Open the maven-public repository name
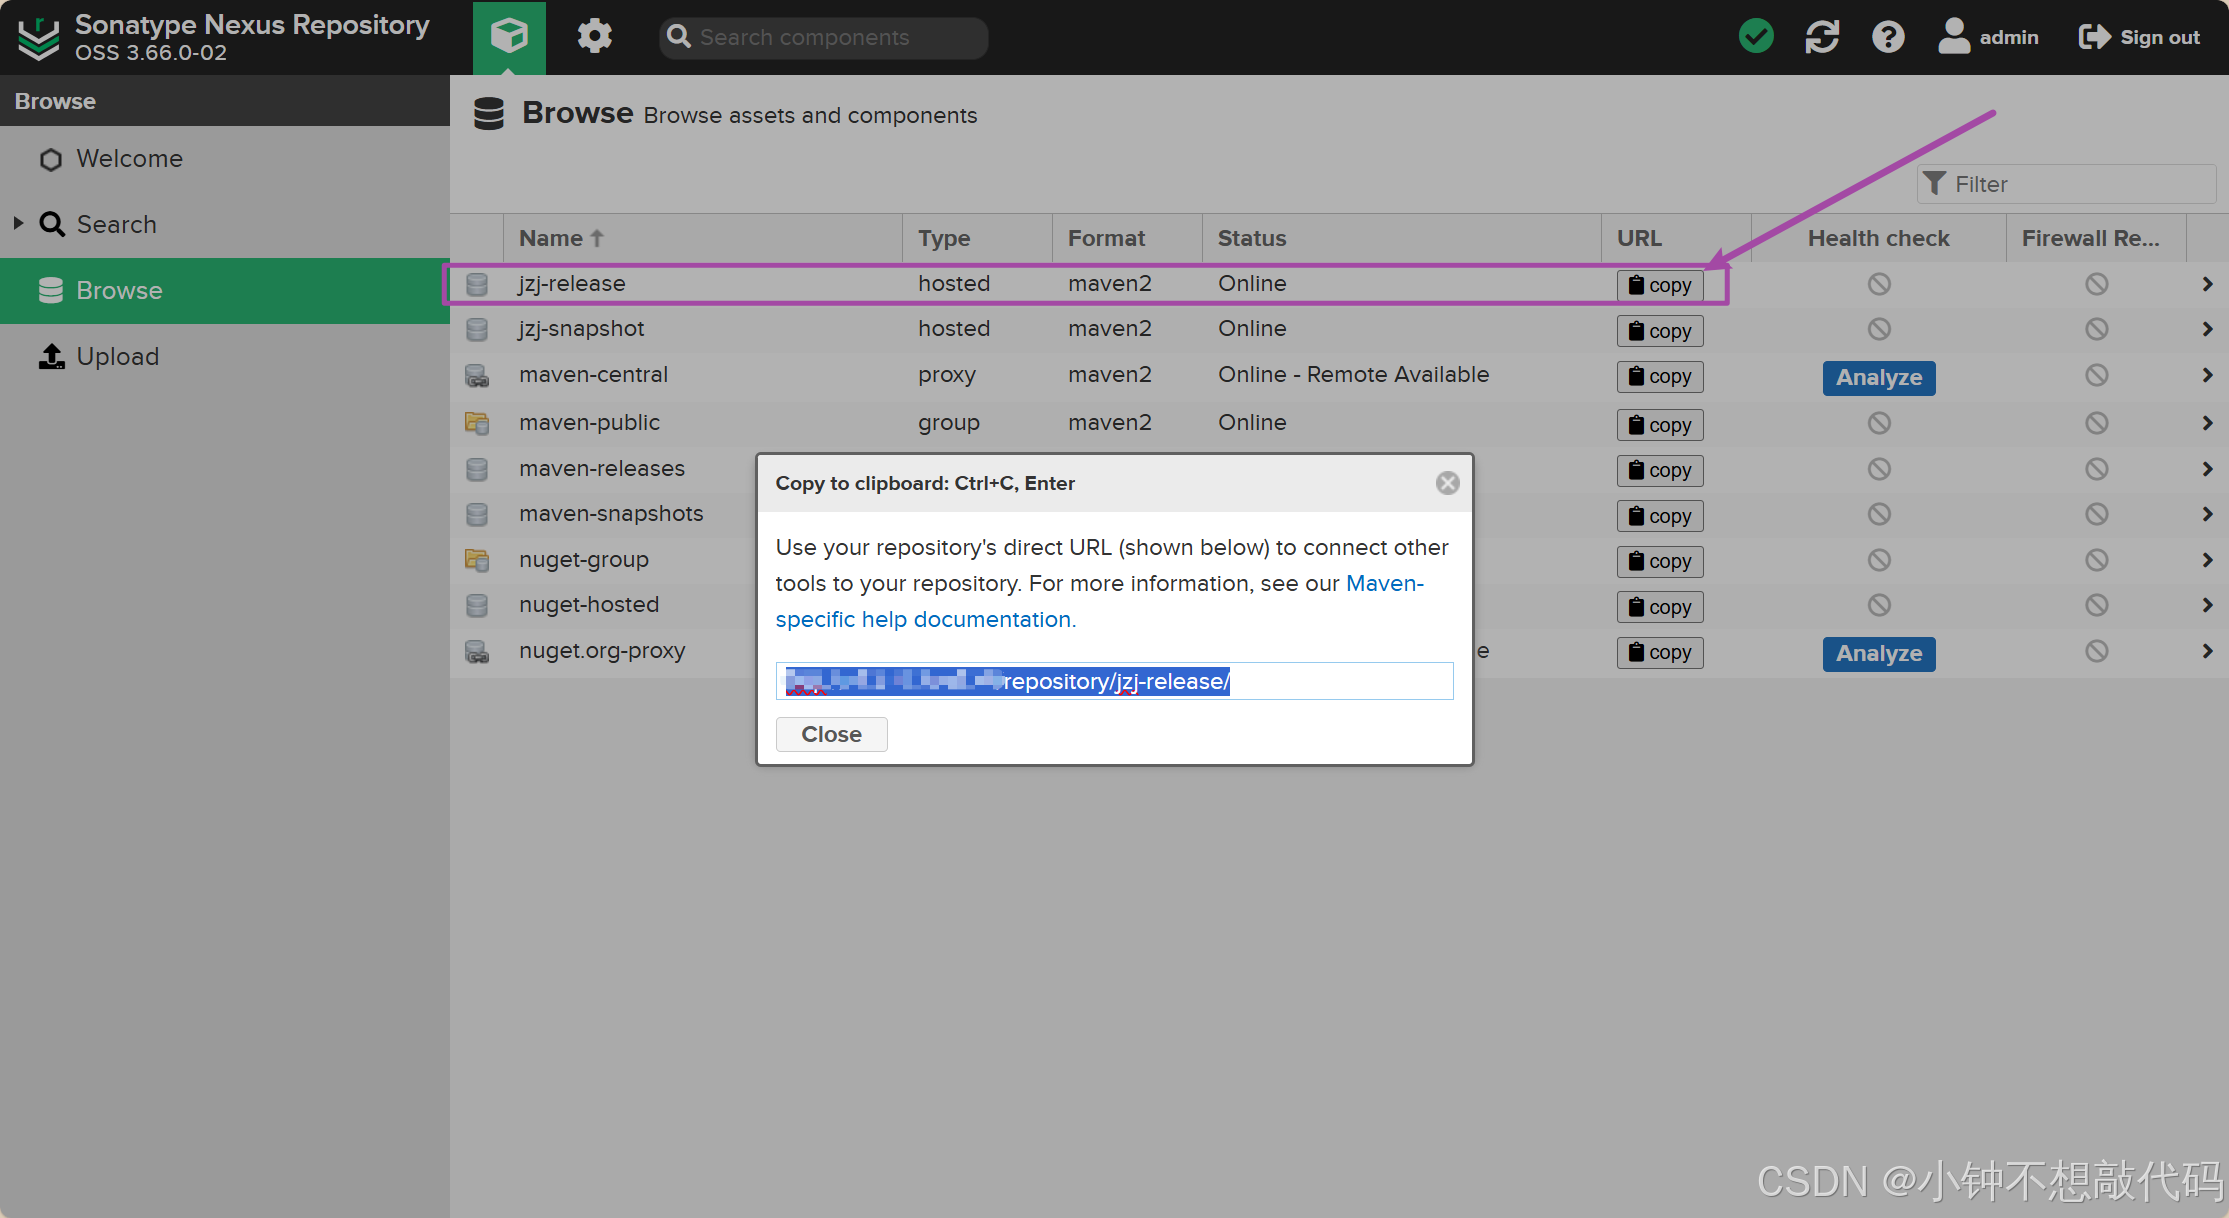2229x1218 pixels. point(589,423)
